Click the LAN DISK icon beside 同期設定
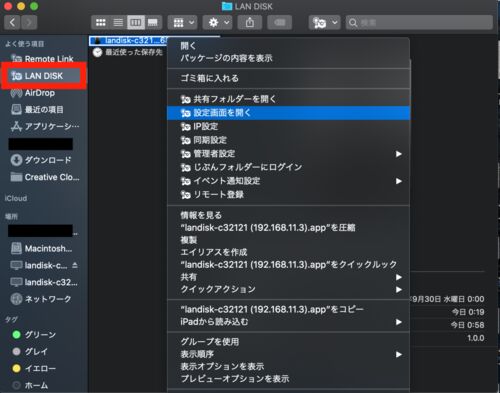The image size is (500, 393). point(186,140)
